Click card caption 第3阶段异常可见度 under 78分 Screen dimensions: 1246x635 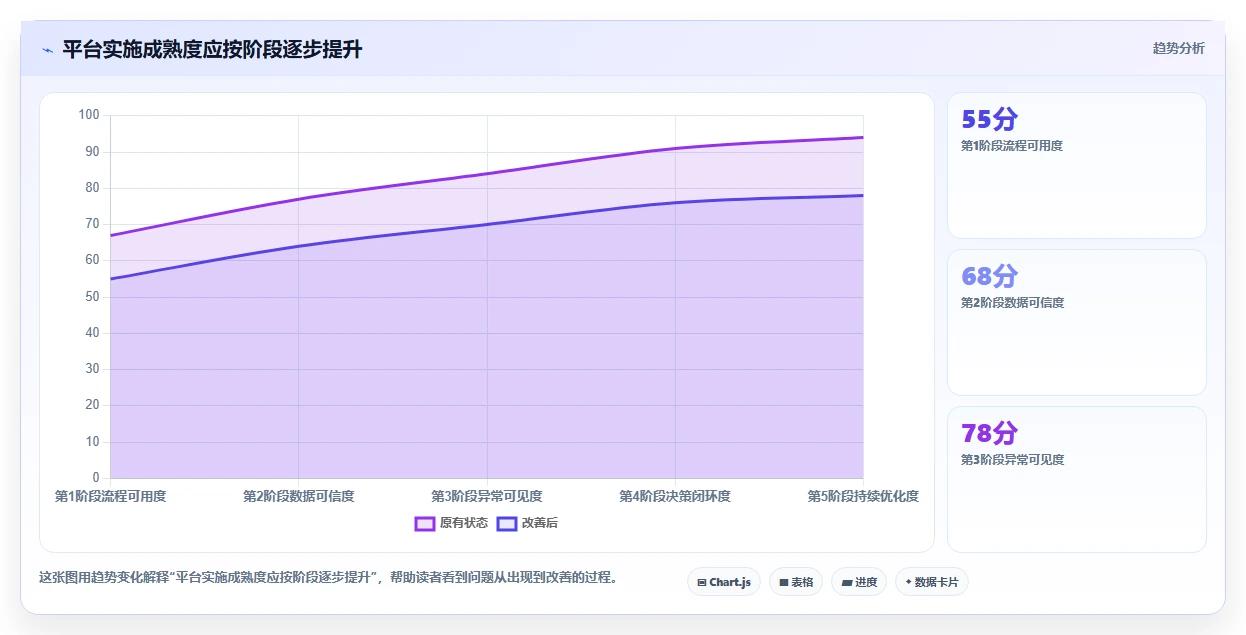click(x=1012, y=460)
